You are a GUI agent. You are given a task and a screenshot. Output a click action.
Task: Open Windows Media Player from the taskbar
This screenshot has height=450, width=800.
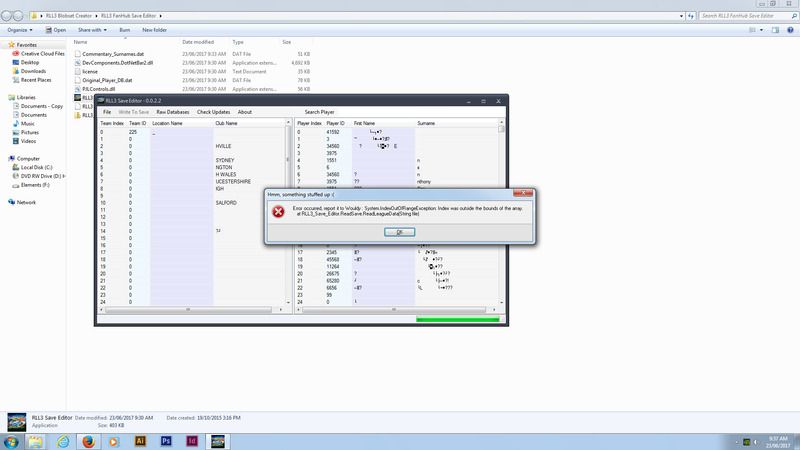click(114, 441)
